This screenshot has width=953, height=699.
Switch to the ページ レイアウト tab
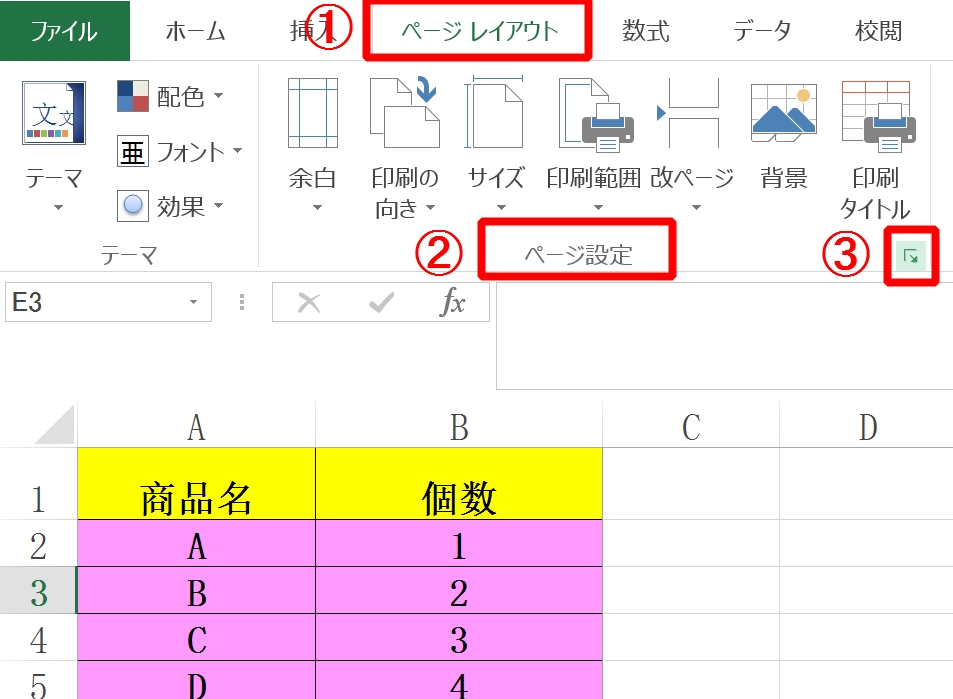[478, 31]
